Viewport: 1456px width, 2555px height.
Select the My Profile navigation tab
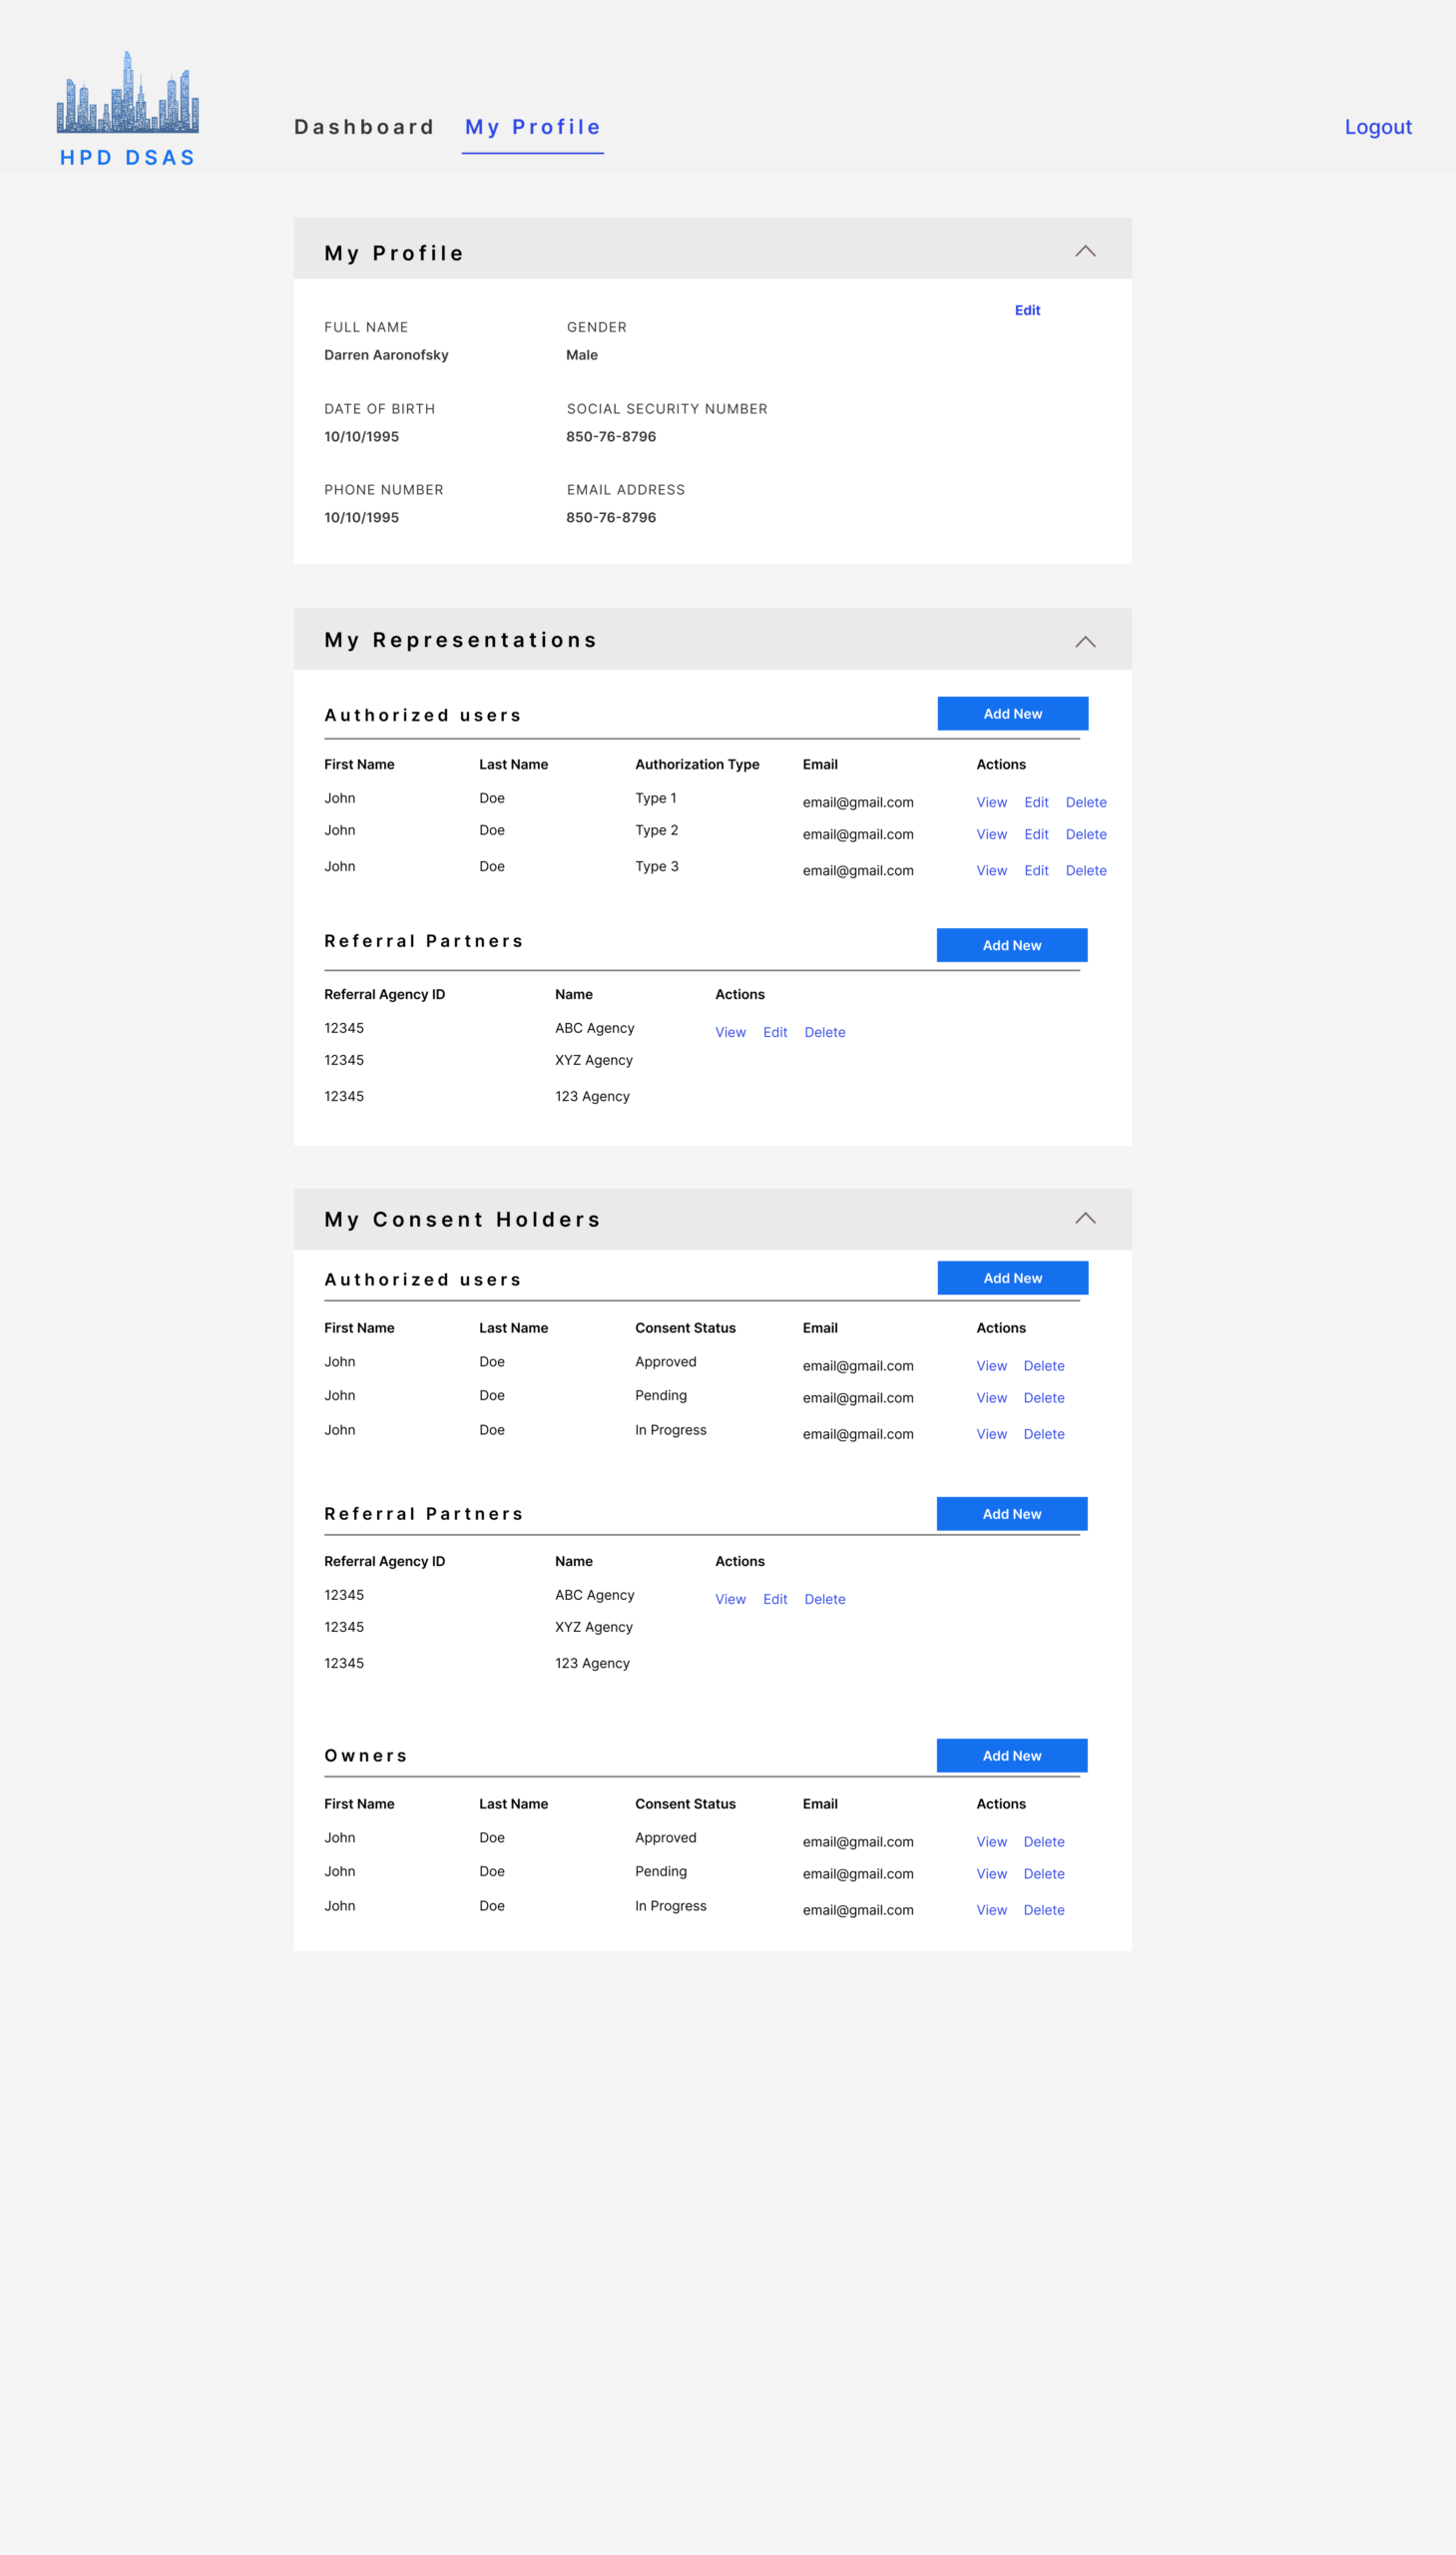[x=532, y=127]
